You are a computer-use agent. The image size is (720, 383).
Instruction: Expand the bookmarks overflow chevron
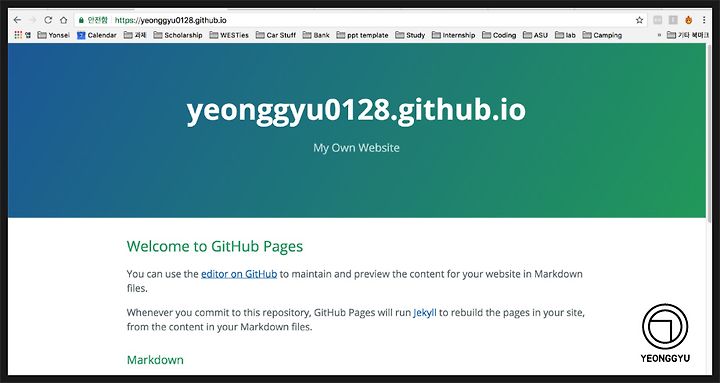coord(659,35)
